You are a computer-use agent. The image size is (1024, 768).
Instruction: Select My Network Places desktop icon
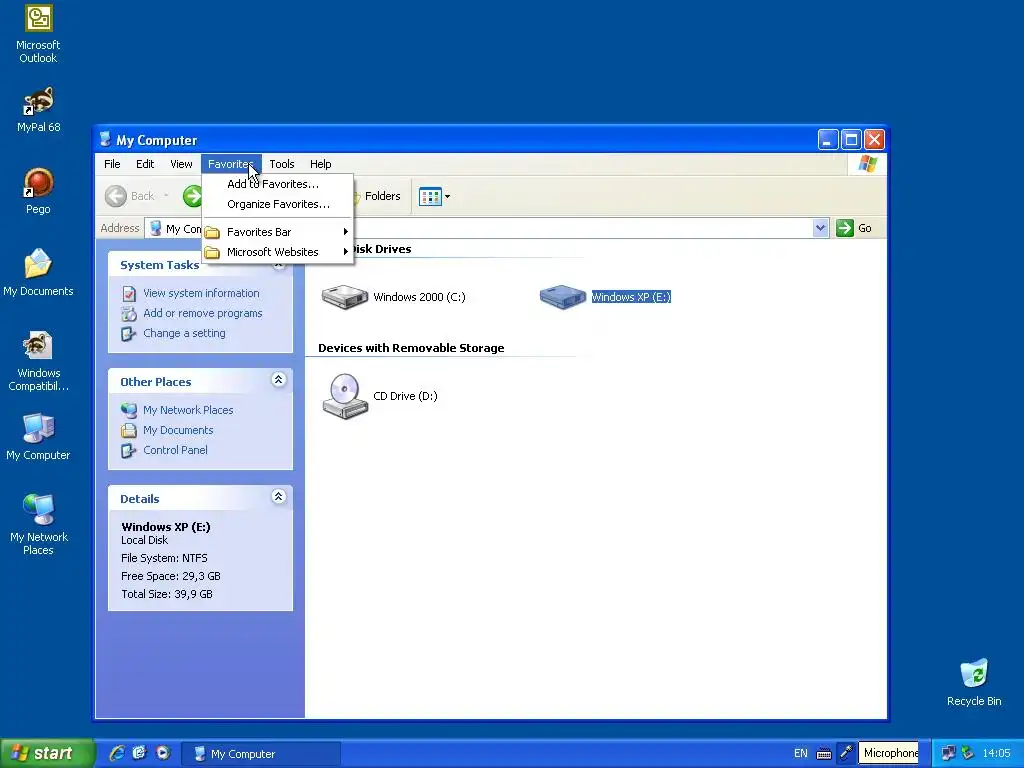(x=38, y=524)
